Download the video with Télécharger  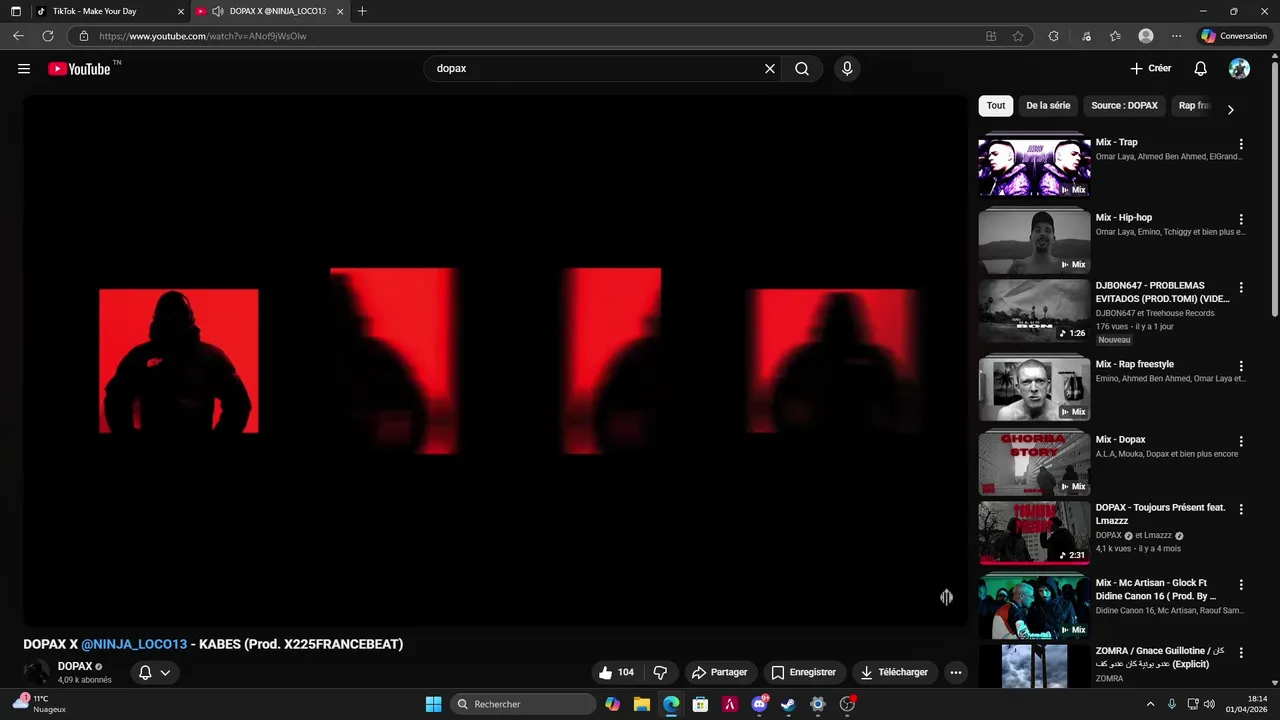(895, 672)
